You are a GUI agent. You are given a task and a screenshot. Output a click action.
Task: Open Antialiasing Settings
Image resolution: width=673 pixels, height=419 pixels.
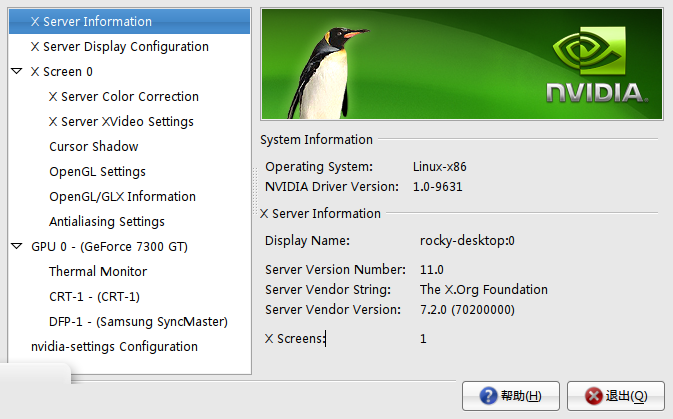pyautogui.click(x=107, y=222)
